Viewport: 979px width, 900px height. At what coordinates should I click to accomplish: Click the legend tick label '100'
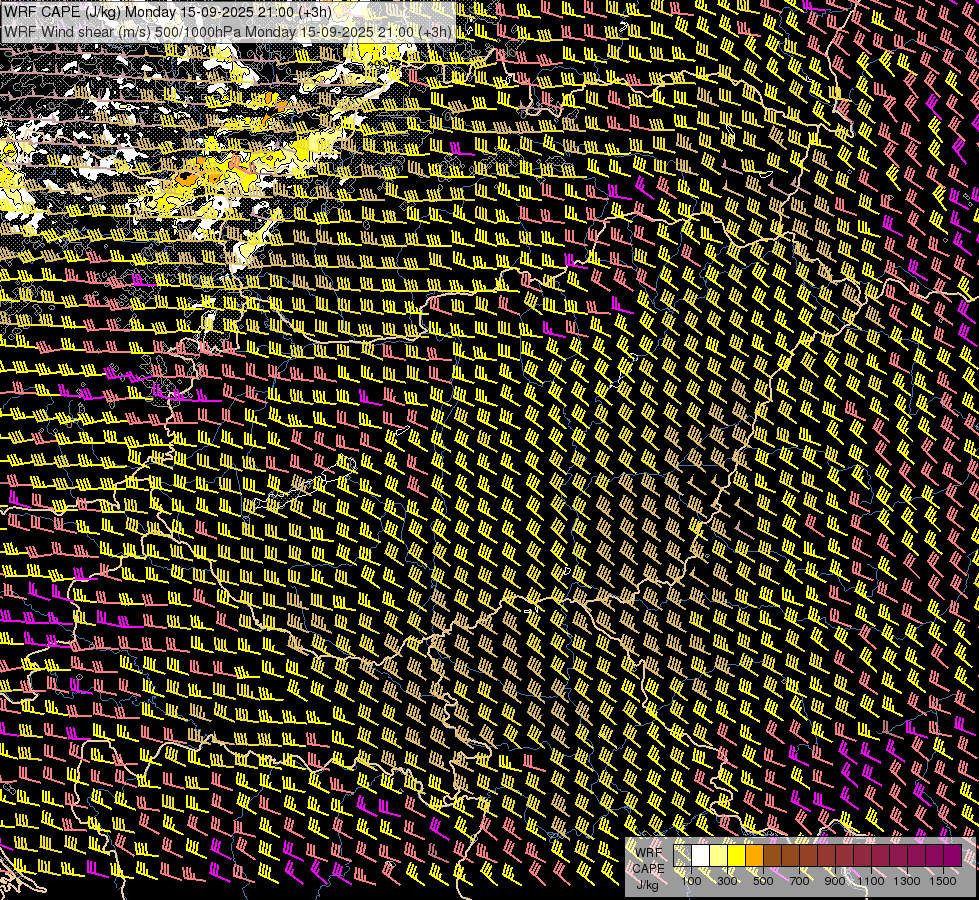click(691, 881)
